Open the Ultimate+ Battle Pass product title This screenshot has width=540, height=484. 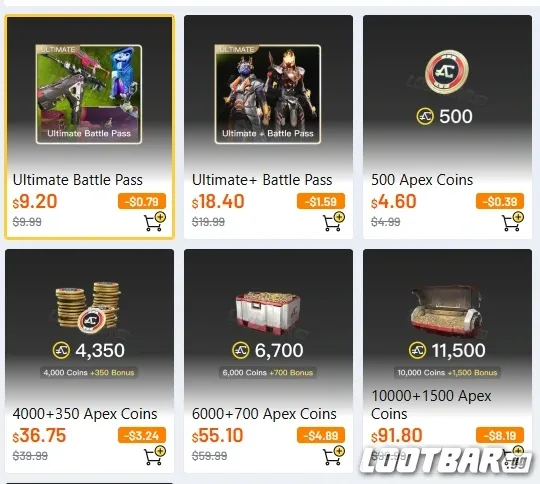point(262,180)
